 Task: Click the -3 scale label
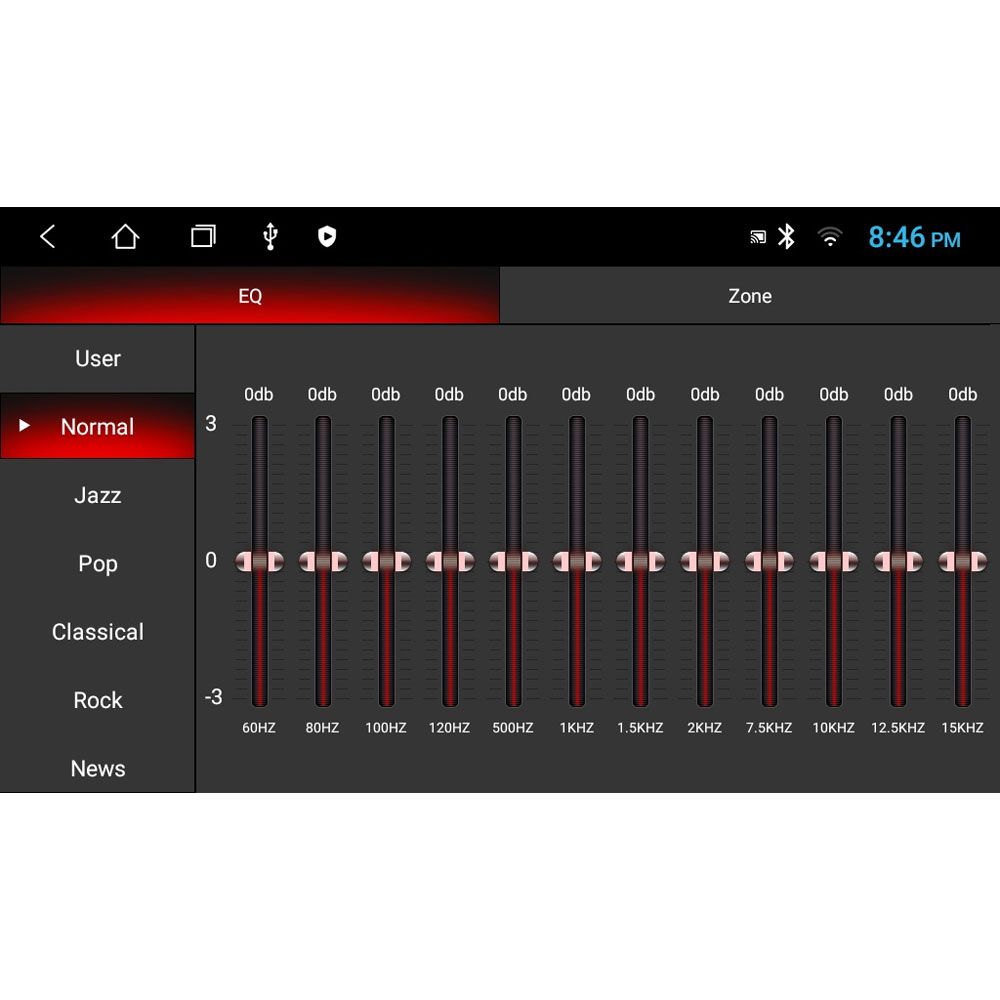[x=213, y=696]
